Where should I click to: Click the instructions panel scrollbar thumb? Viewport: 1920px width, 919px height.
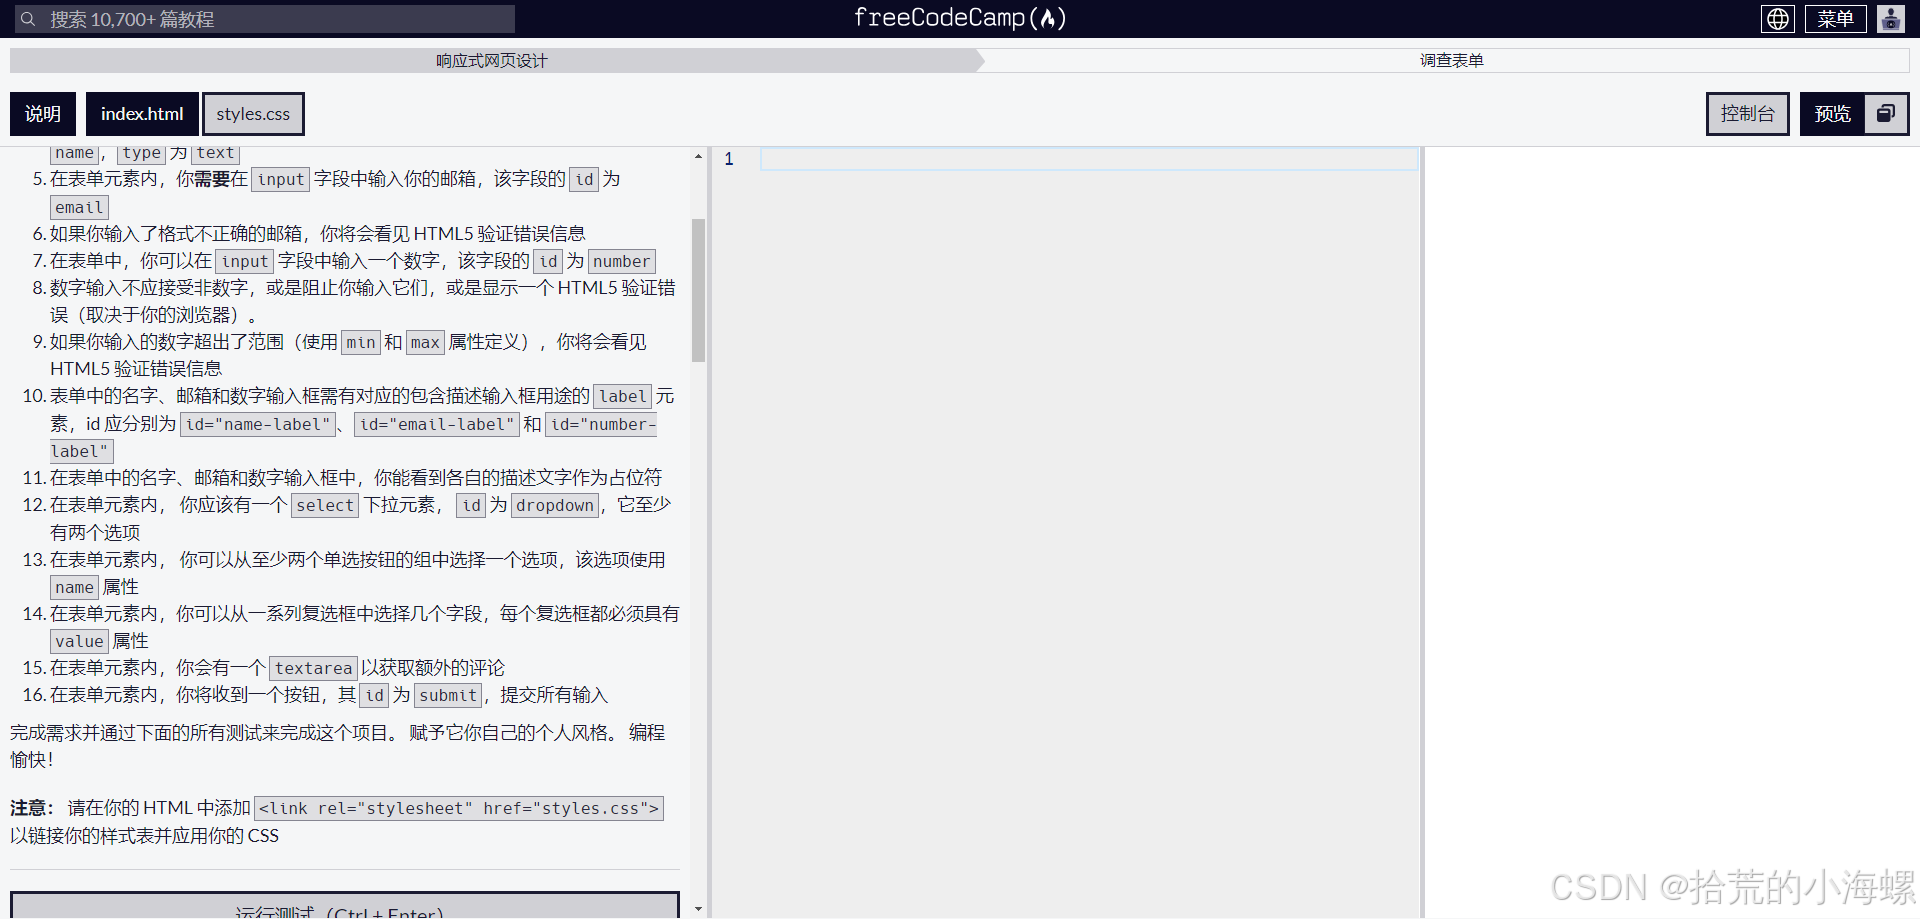pyautogui.click(x=698, y=290)
